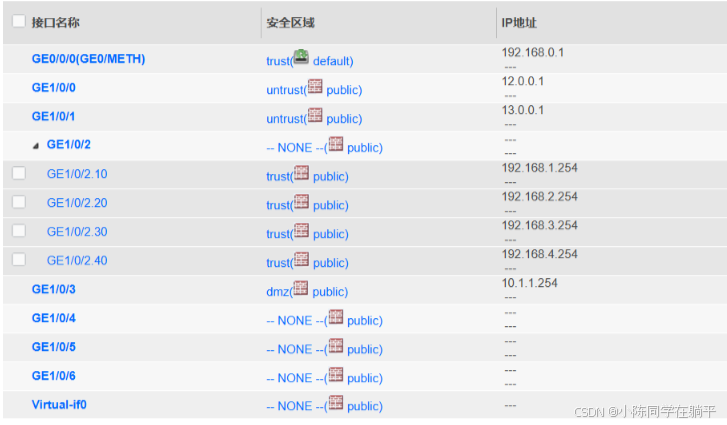Viewport: 727px width, 425px height.
Task: Sort by the 接口名称 column header
Action: coord(55,22)
